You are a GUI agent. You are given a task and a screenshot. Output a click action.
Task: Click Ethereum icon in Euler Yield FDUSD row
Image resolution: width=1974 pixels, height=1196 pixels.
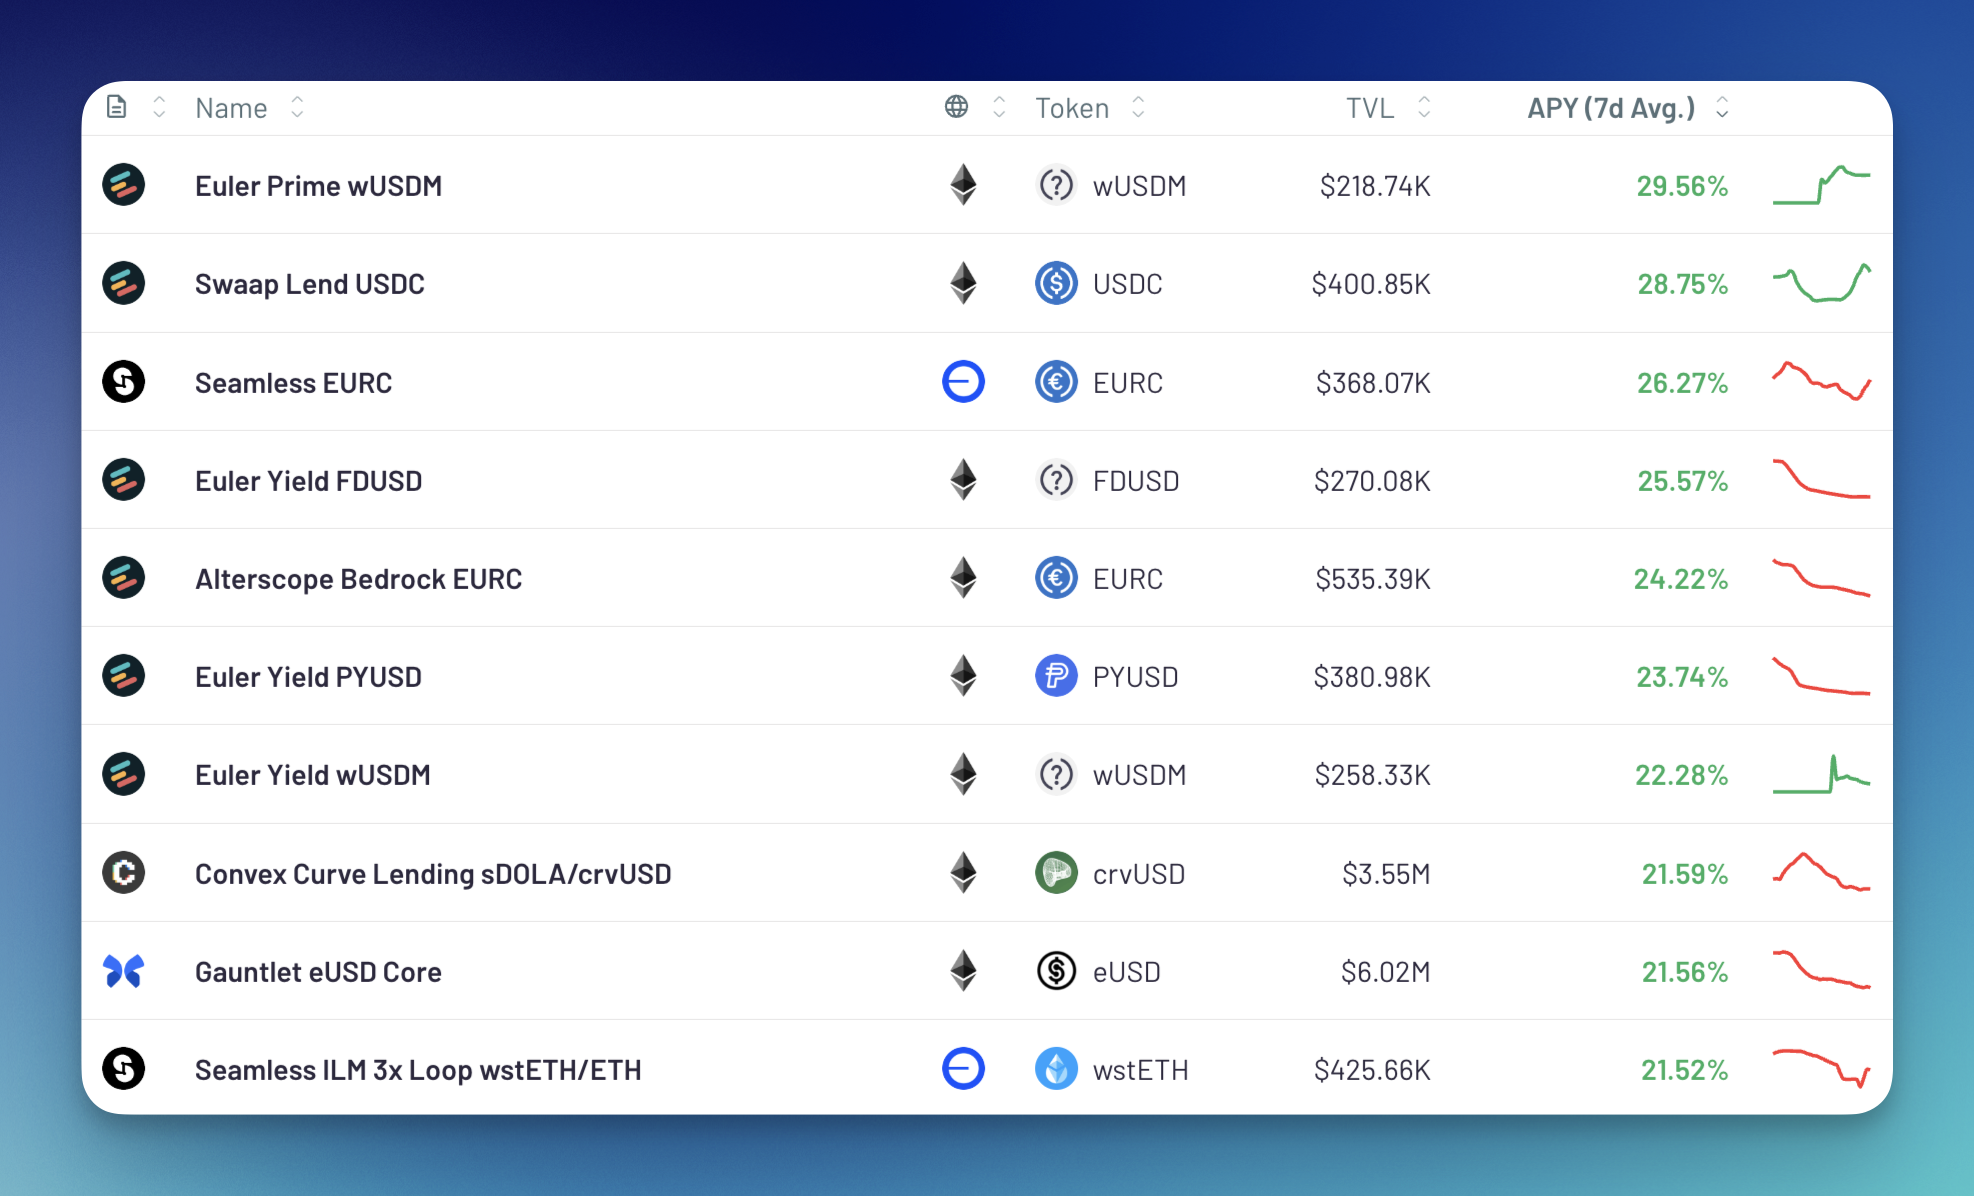[963, 480]
